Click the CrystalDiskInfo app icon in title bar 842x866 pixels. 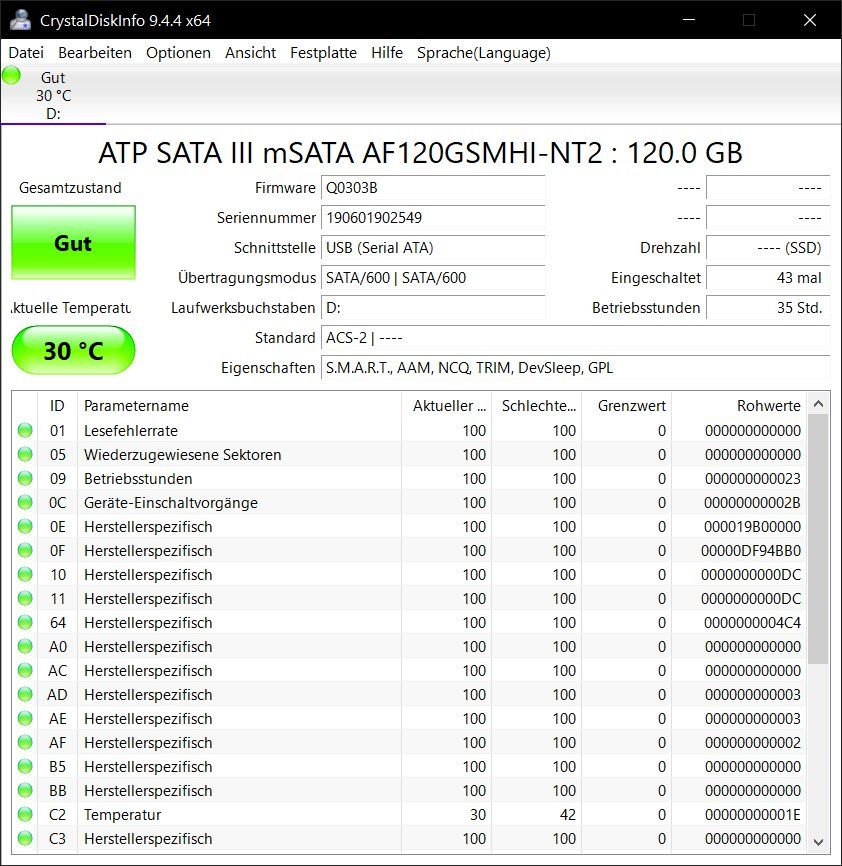20,20
